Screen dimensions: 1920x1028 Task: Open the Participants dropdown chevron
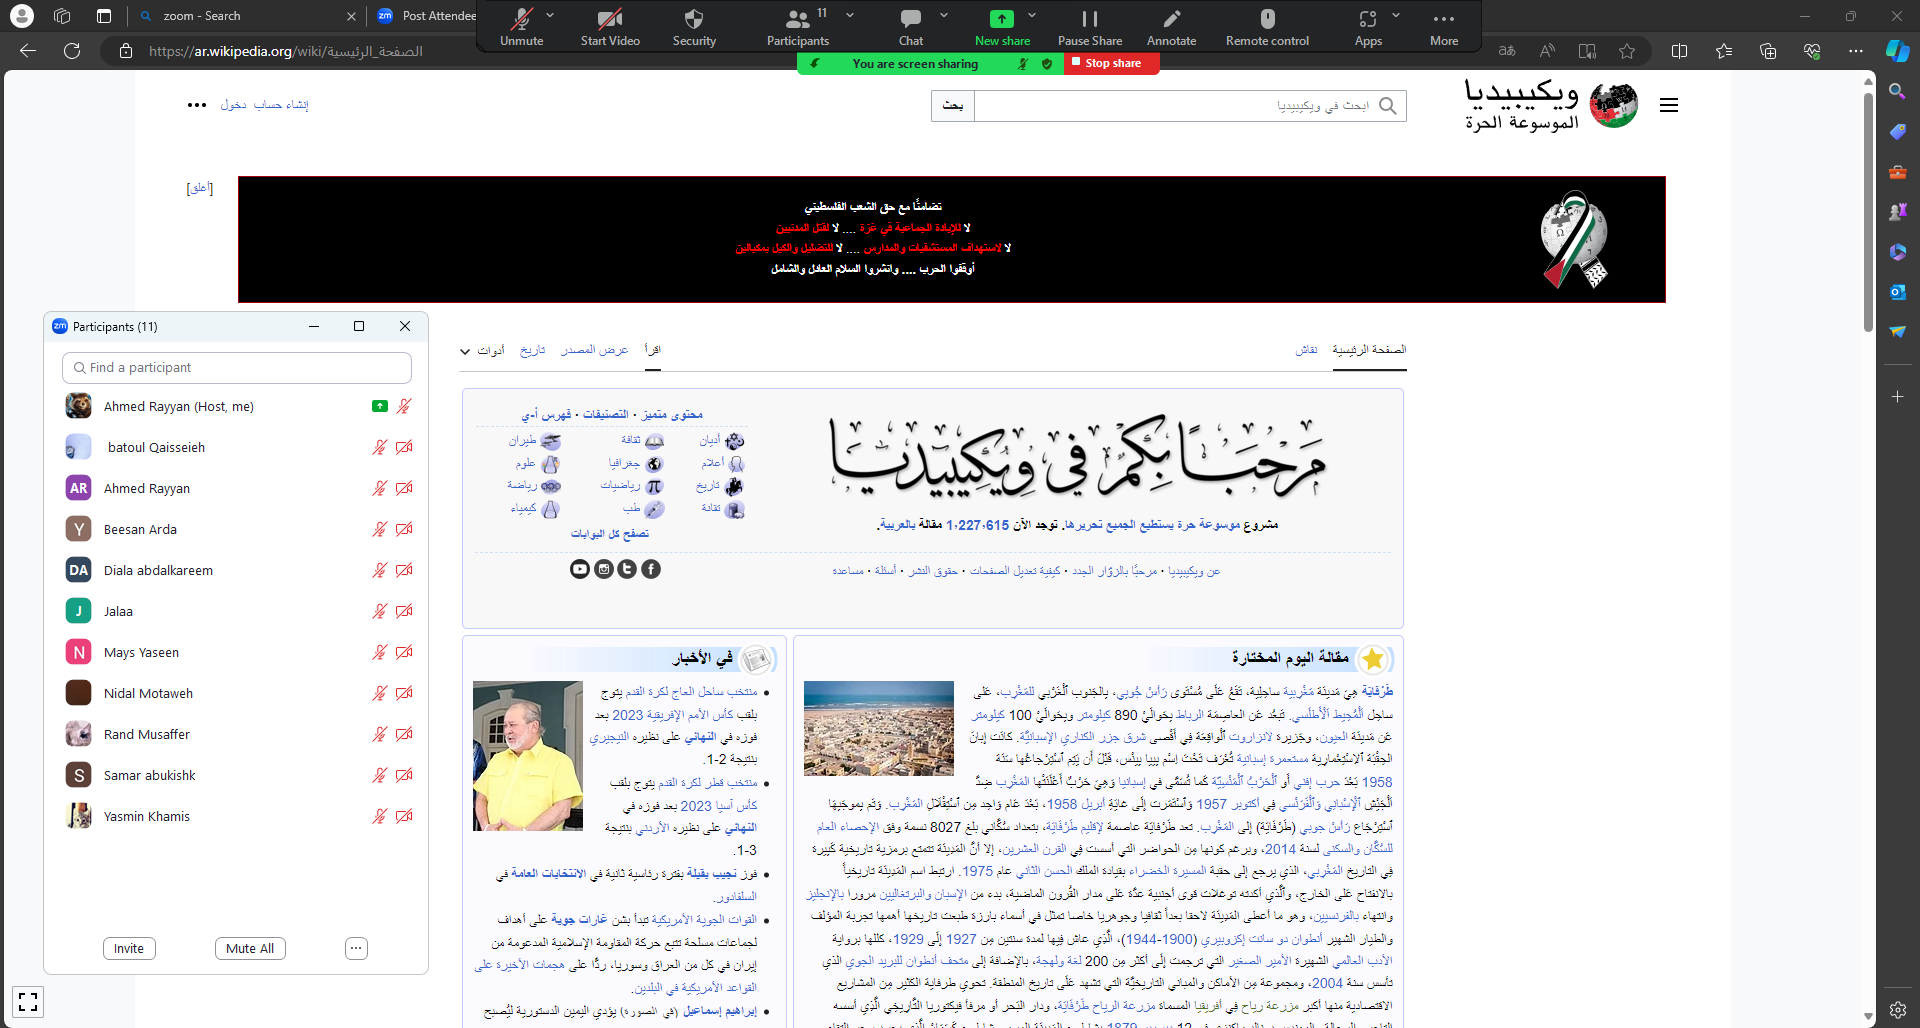pos(849,16)
